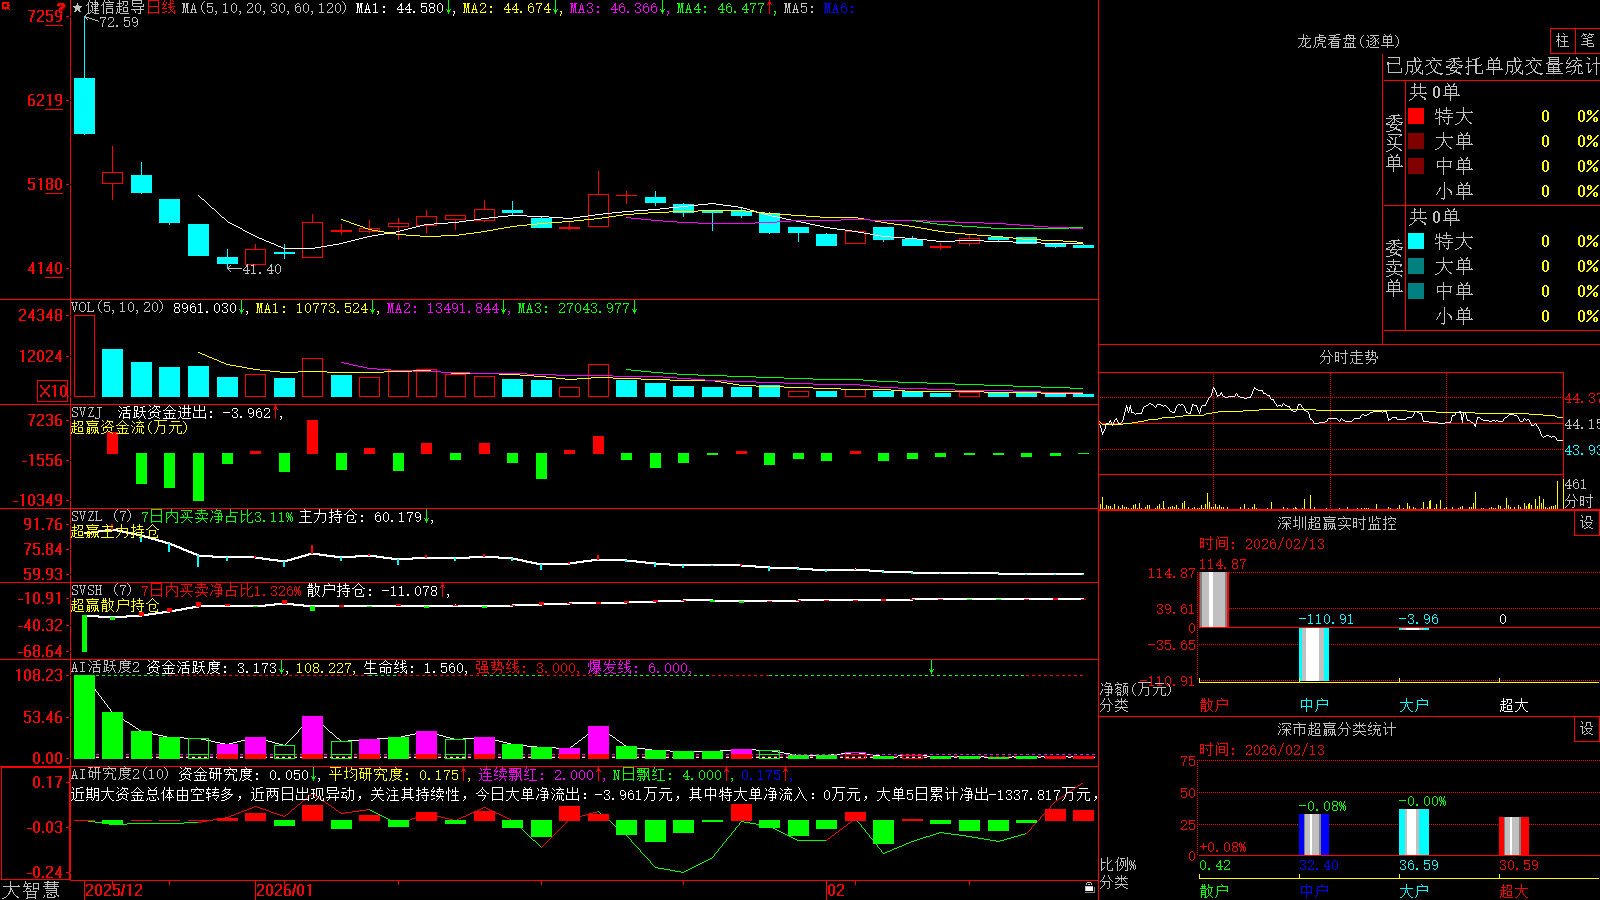1600x900 pixels.
Task: Click the MA3: 46.366 value
Action: click(614, 8)
